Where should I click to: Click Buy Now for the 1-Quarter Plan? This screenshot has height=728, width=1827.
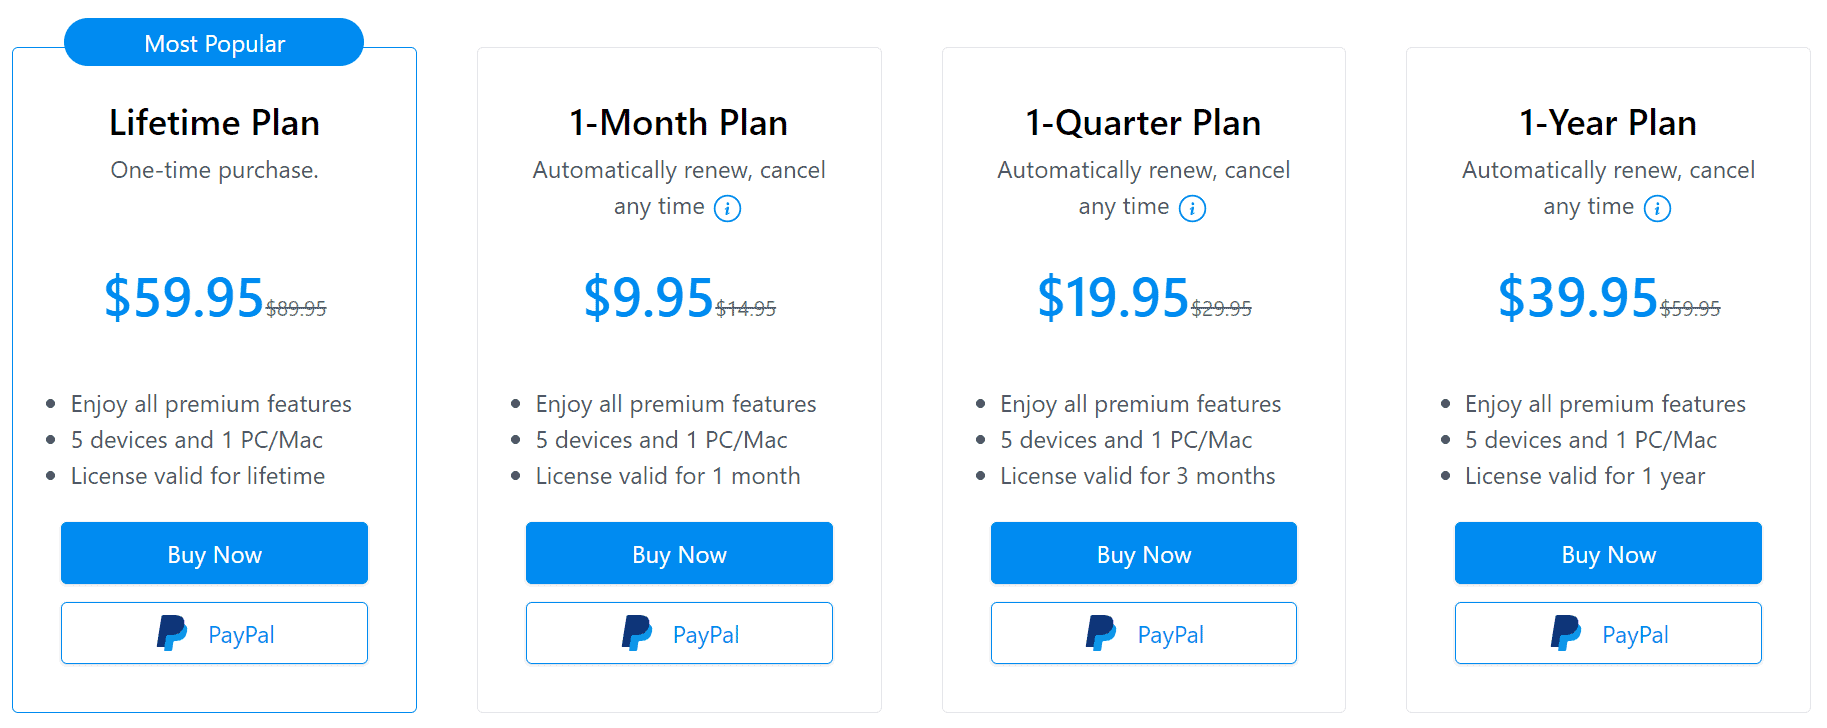(1143, 553)
